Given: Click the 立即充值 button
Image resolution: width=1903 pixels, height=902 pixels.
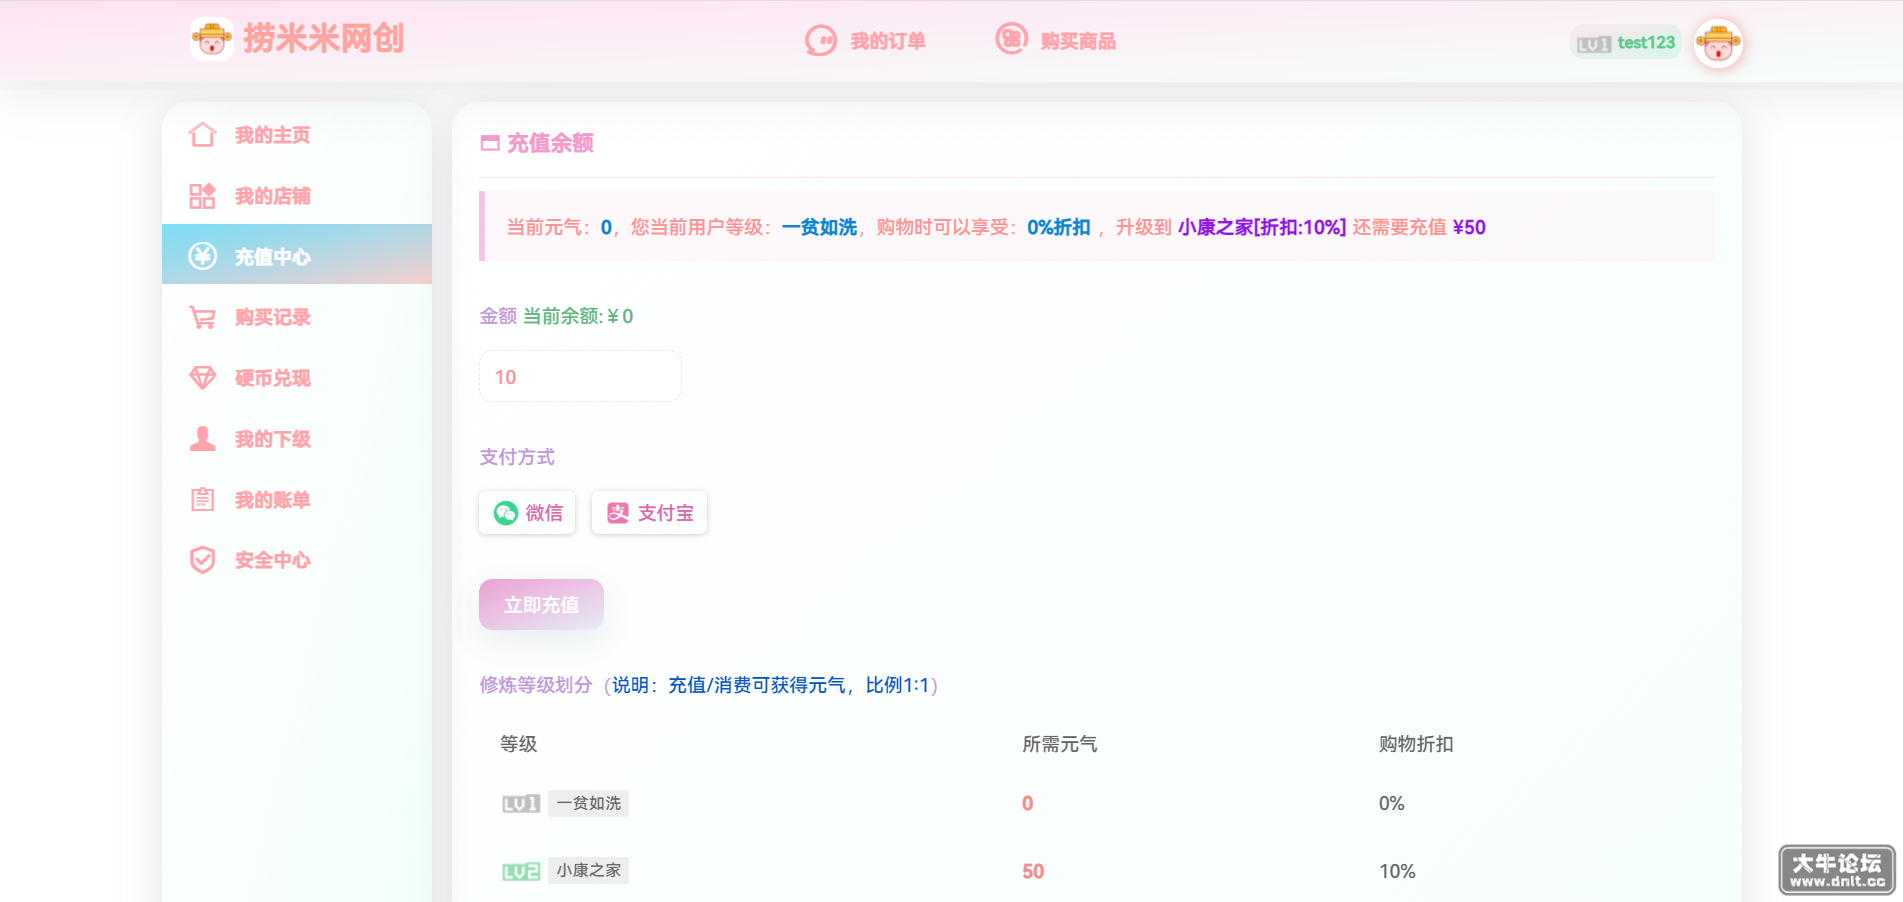Looking at the screenshot, I should click(x=541, y=604).
